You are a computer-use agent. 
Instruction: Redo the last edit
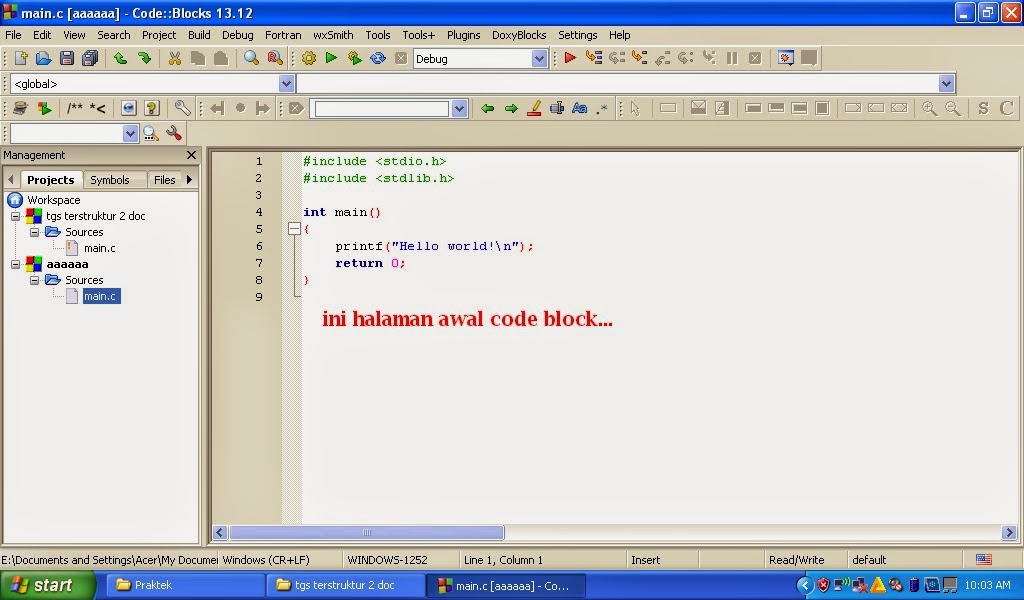pos(144,59)
